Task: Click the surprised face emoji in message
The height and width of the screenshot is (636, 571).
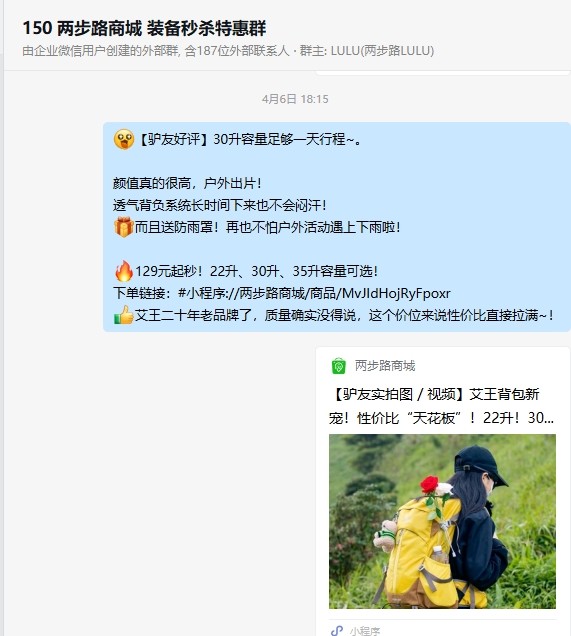Action: (124, 140)
